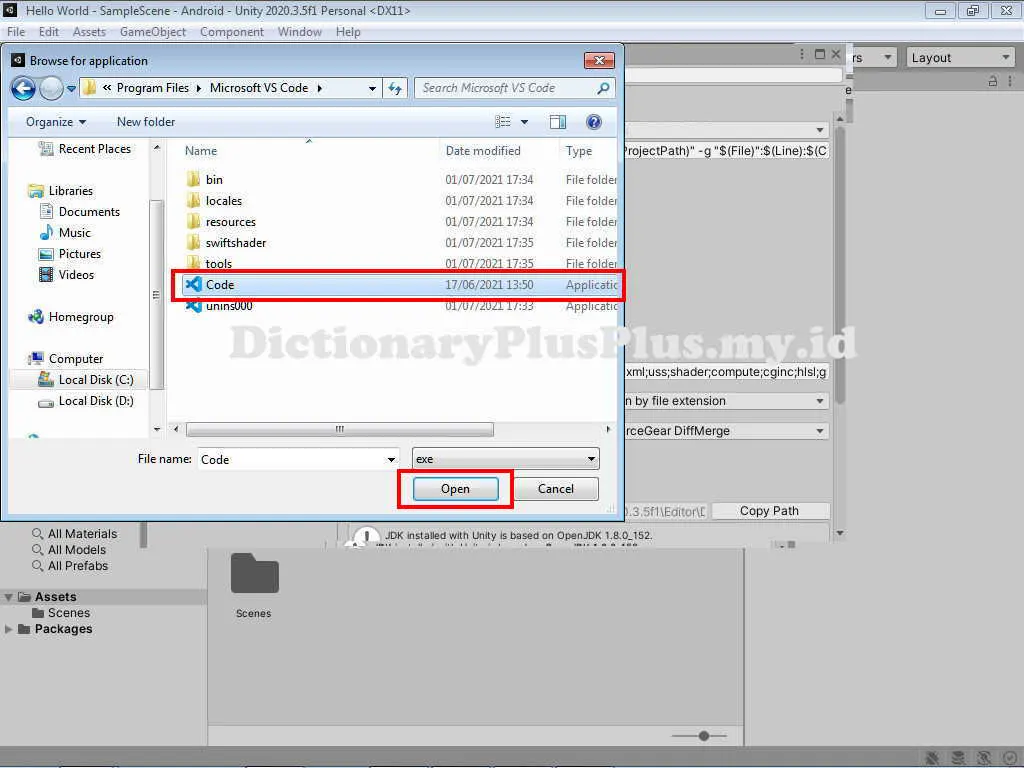
Task: Create a New folder
Action: tap(146, 122)
